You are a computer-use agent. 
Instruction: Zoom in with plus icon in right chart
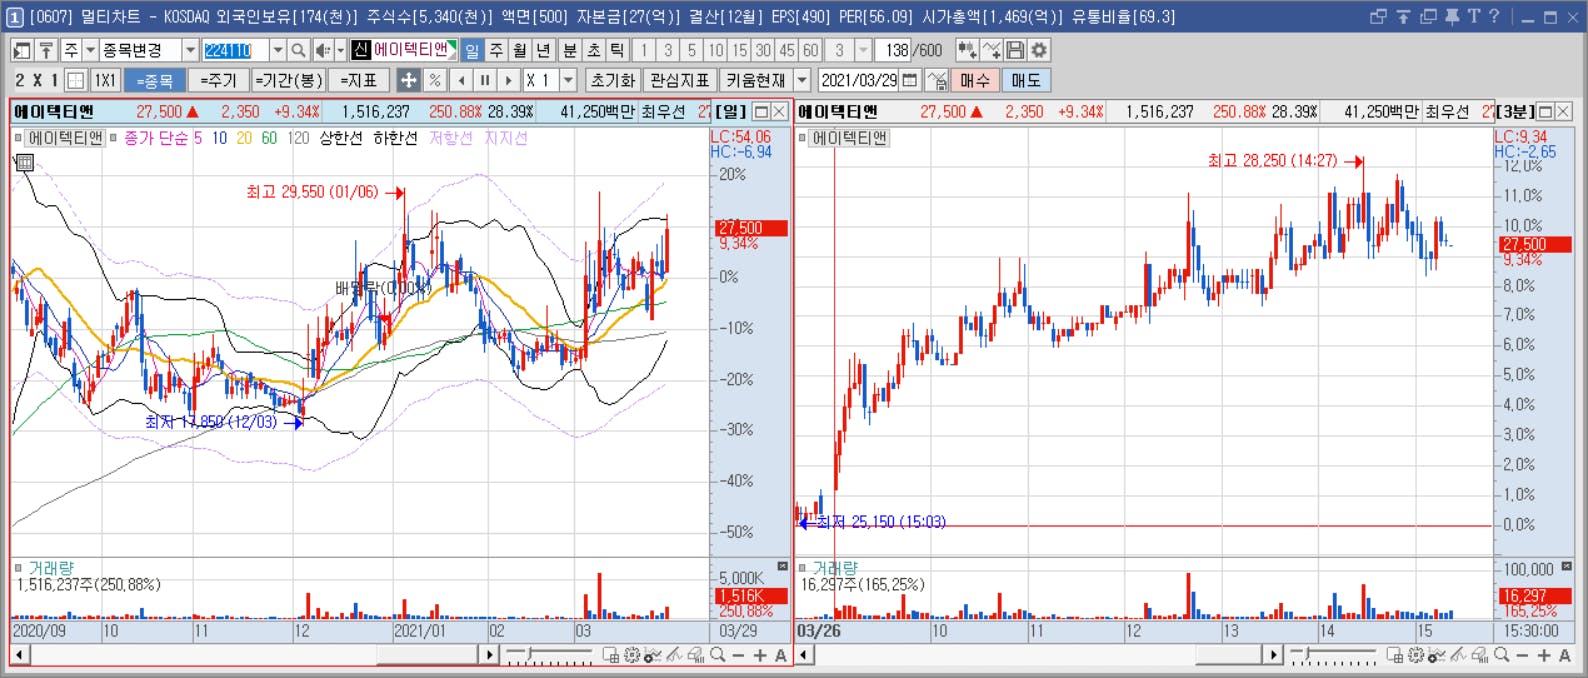(x=1544, y=655)
